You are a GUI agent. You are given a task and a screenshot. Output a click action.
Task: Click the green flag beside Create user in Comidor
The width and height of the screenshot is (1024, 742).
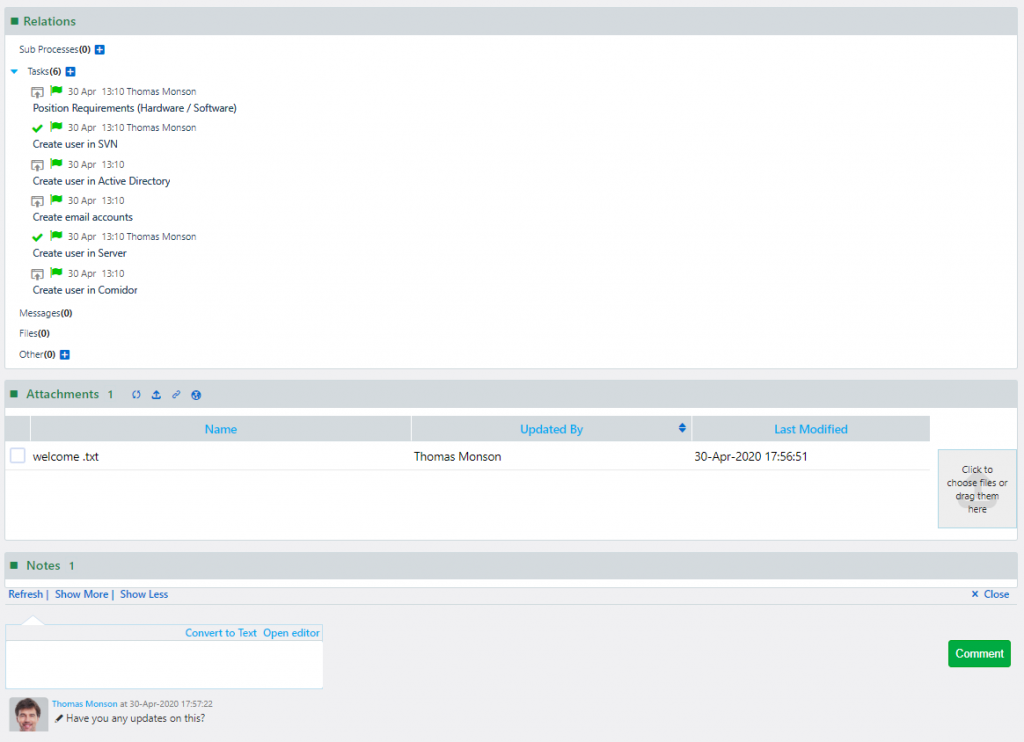coord(55,272)
